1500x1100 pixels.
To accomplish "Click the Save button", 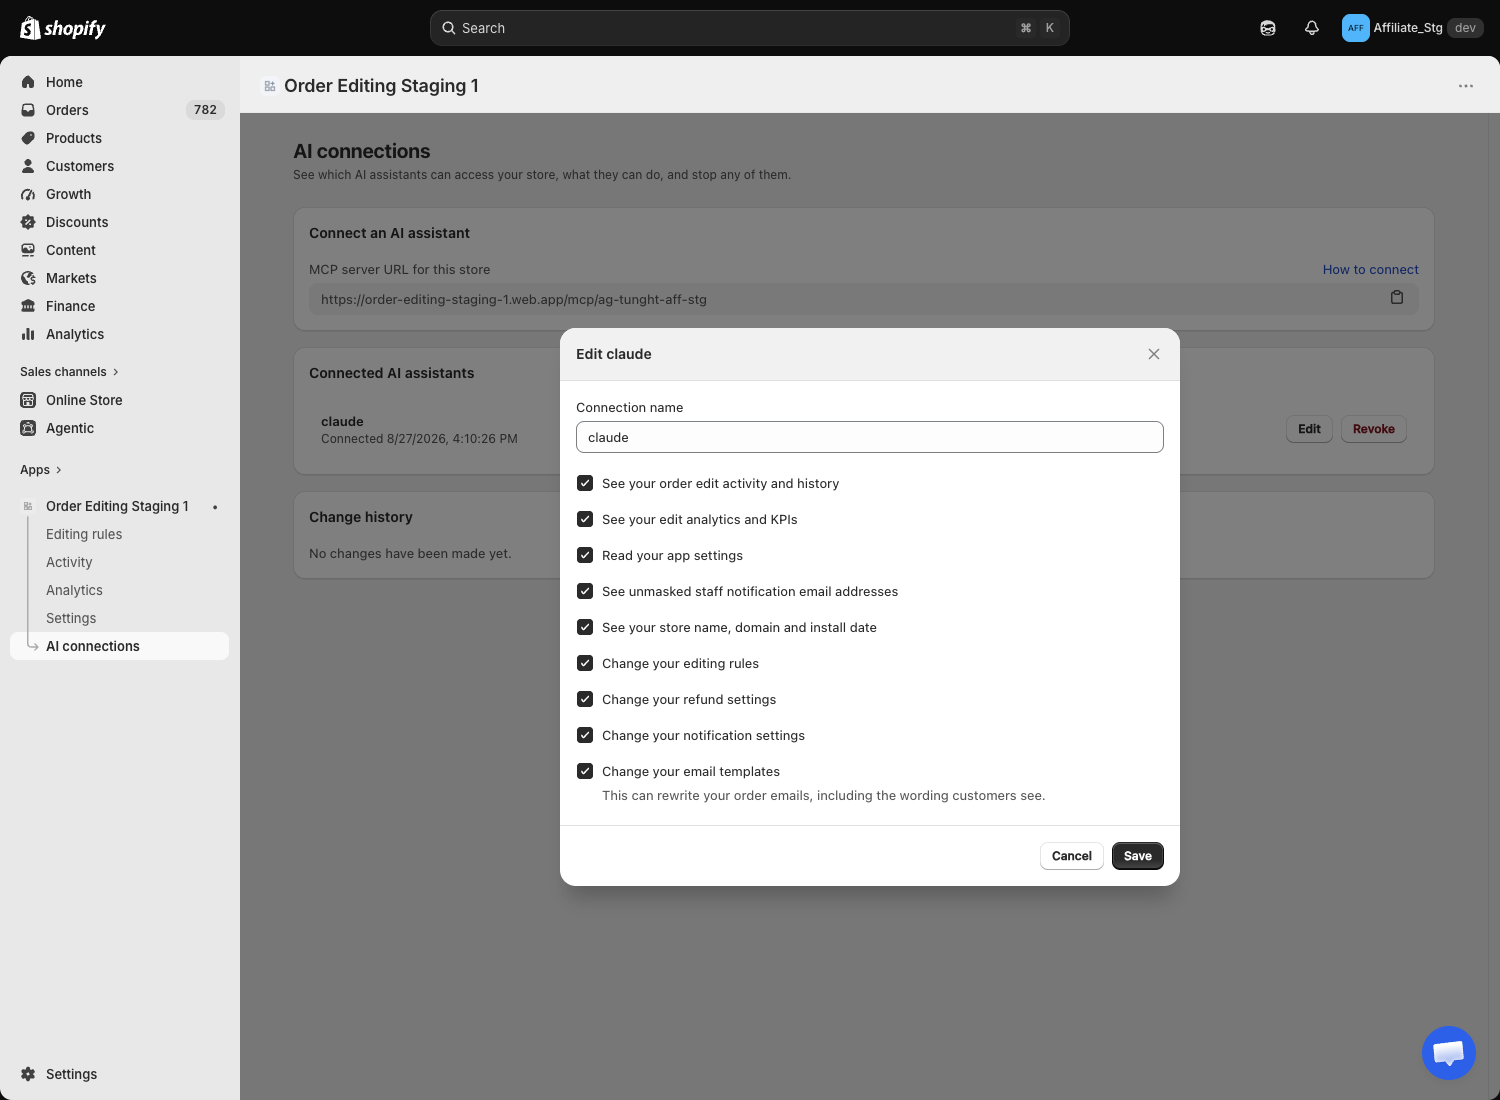I will [x=1138, y=856].
